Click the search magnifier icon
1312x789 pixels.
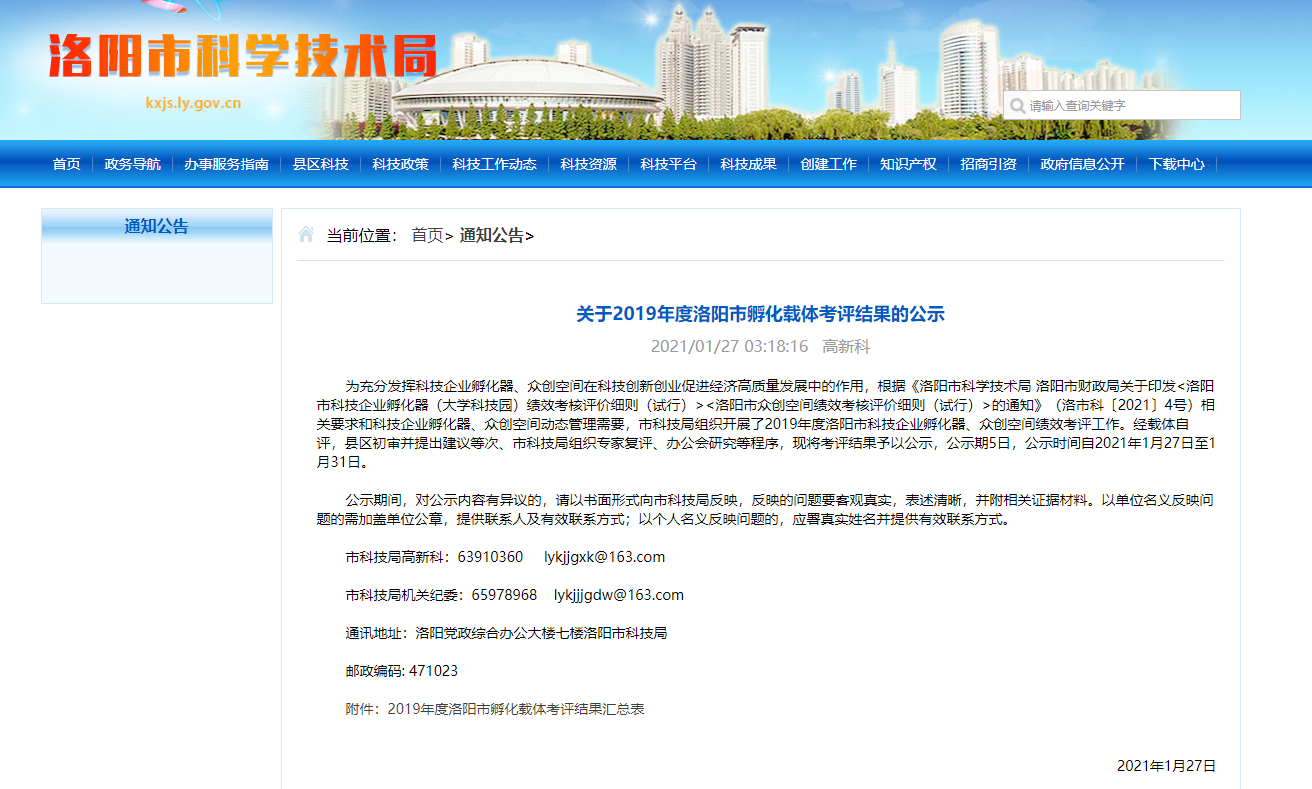1017,106
